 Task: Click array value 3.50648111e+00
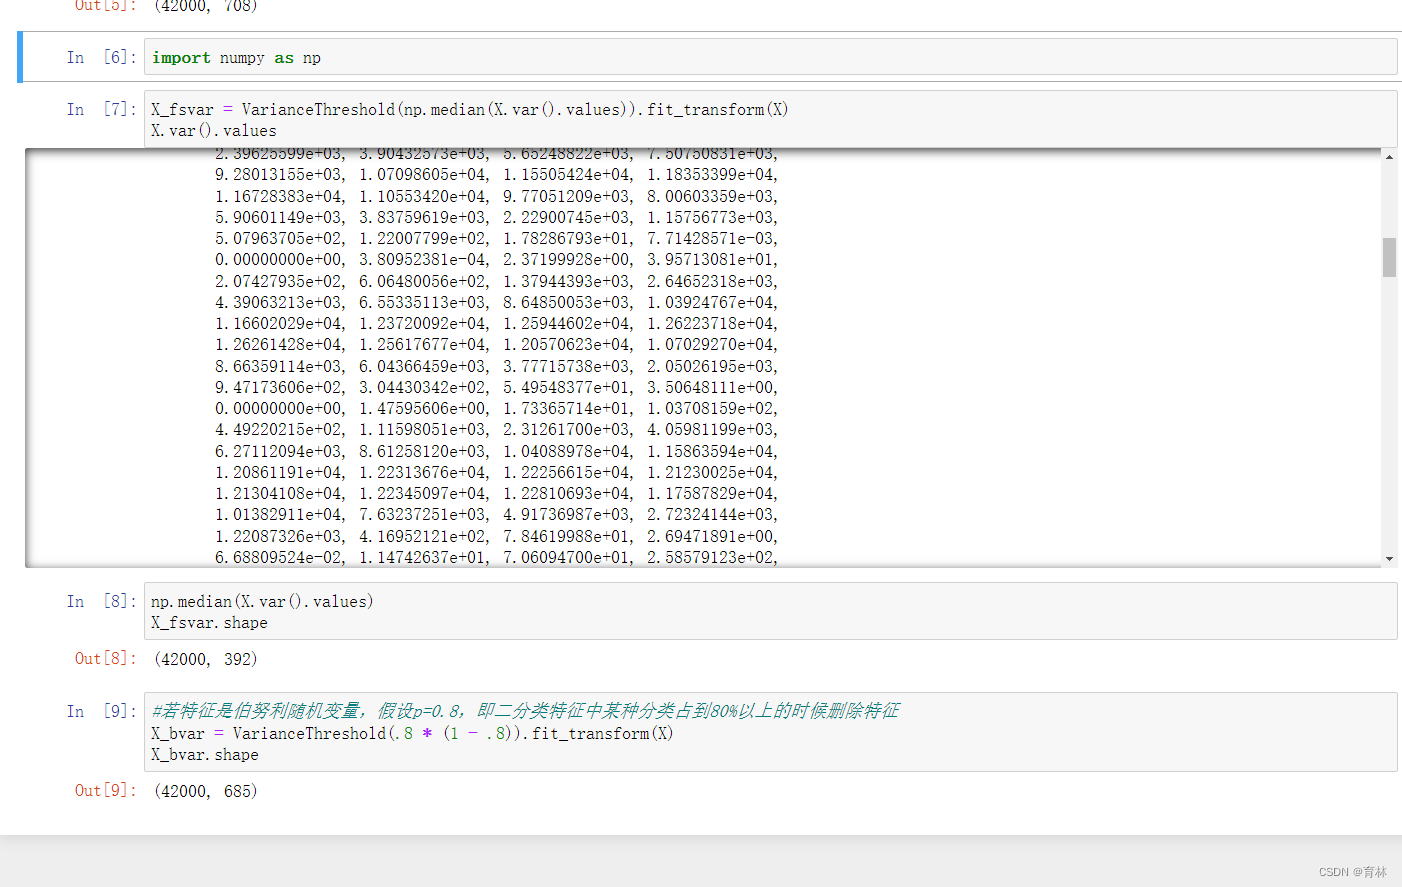click(711, 387)
